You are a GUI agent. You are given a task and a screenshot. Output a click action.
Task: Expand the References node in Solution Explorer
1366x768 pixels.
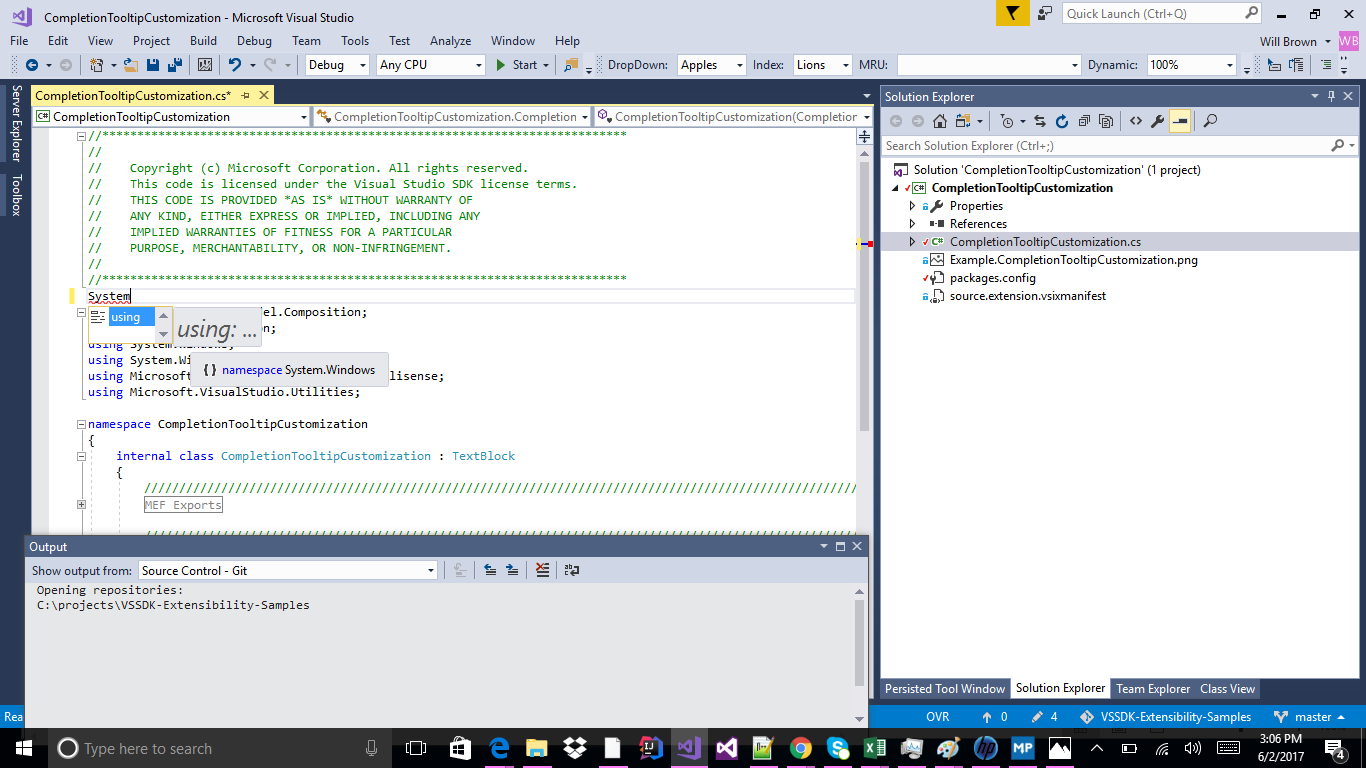click(x=912, y=224)
